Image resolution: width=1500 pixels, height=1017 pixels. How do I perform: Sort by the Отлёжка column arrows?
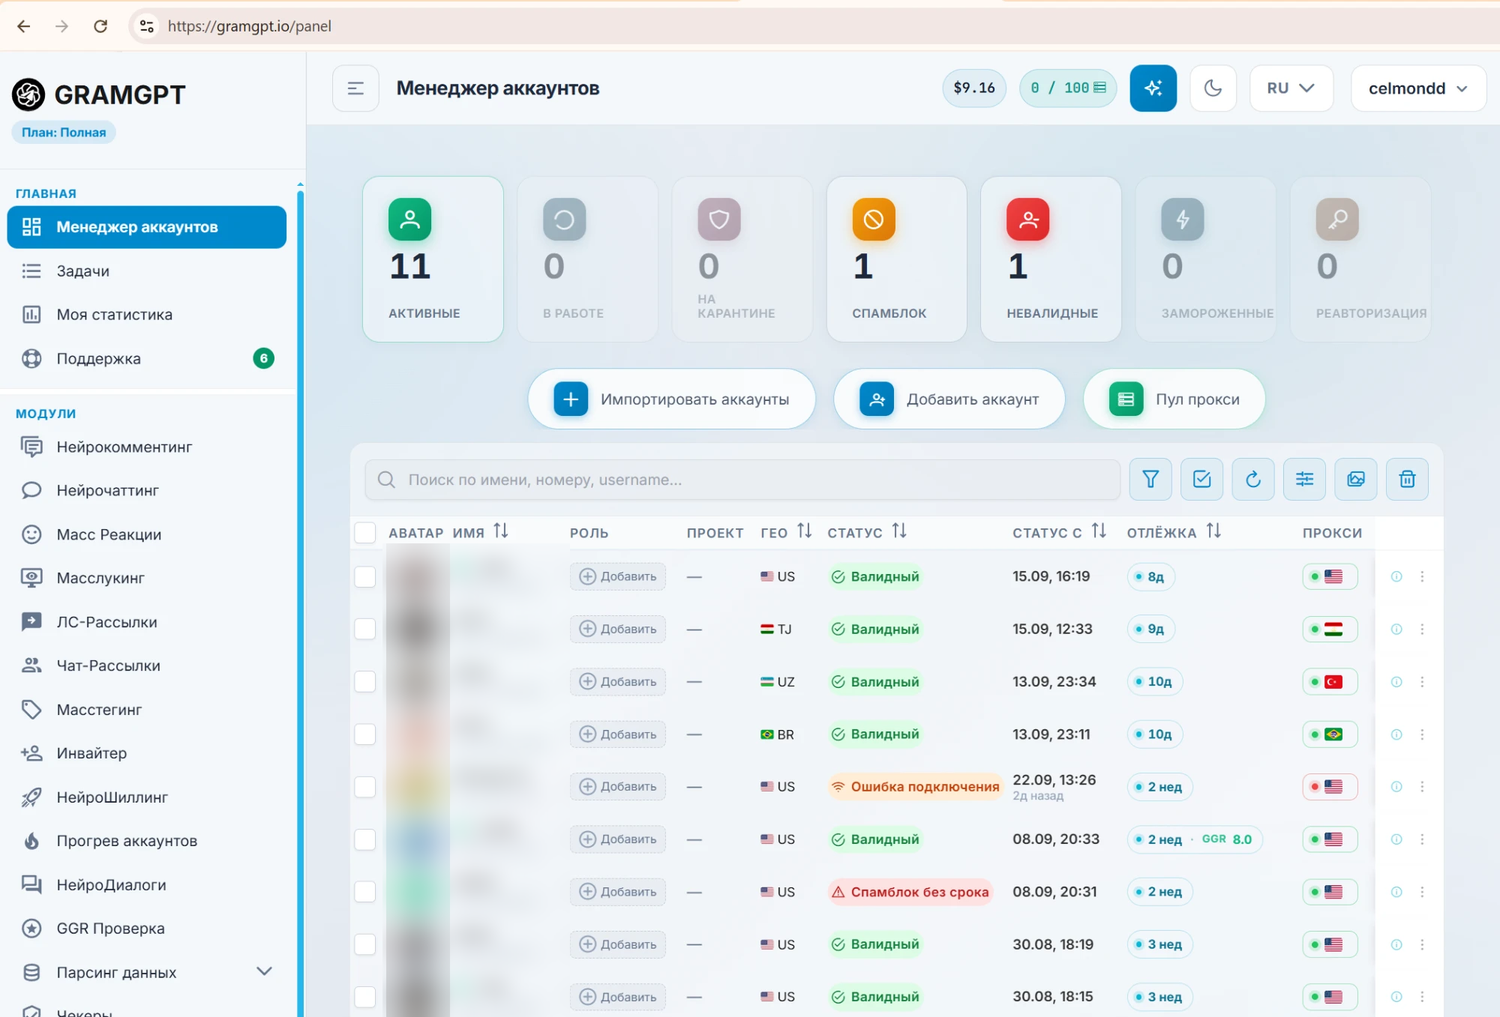1214,532
